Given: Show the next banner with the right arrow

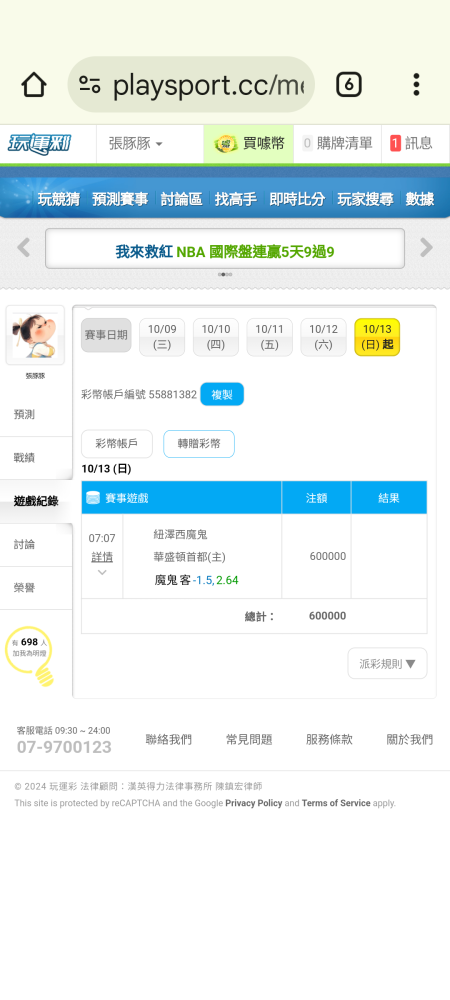Looking at the screenshot, I should coord(426,247).
